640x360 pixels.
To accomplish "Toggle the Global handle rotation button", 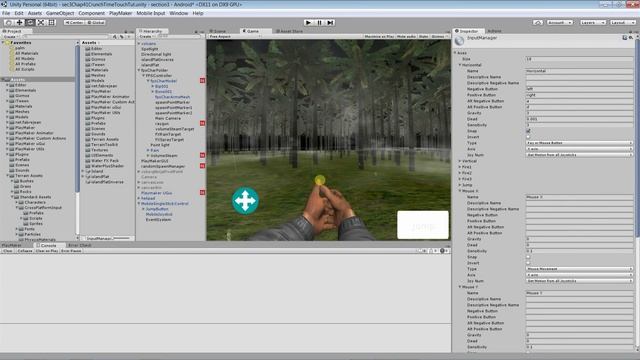I will pos(96,22).
